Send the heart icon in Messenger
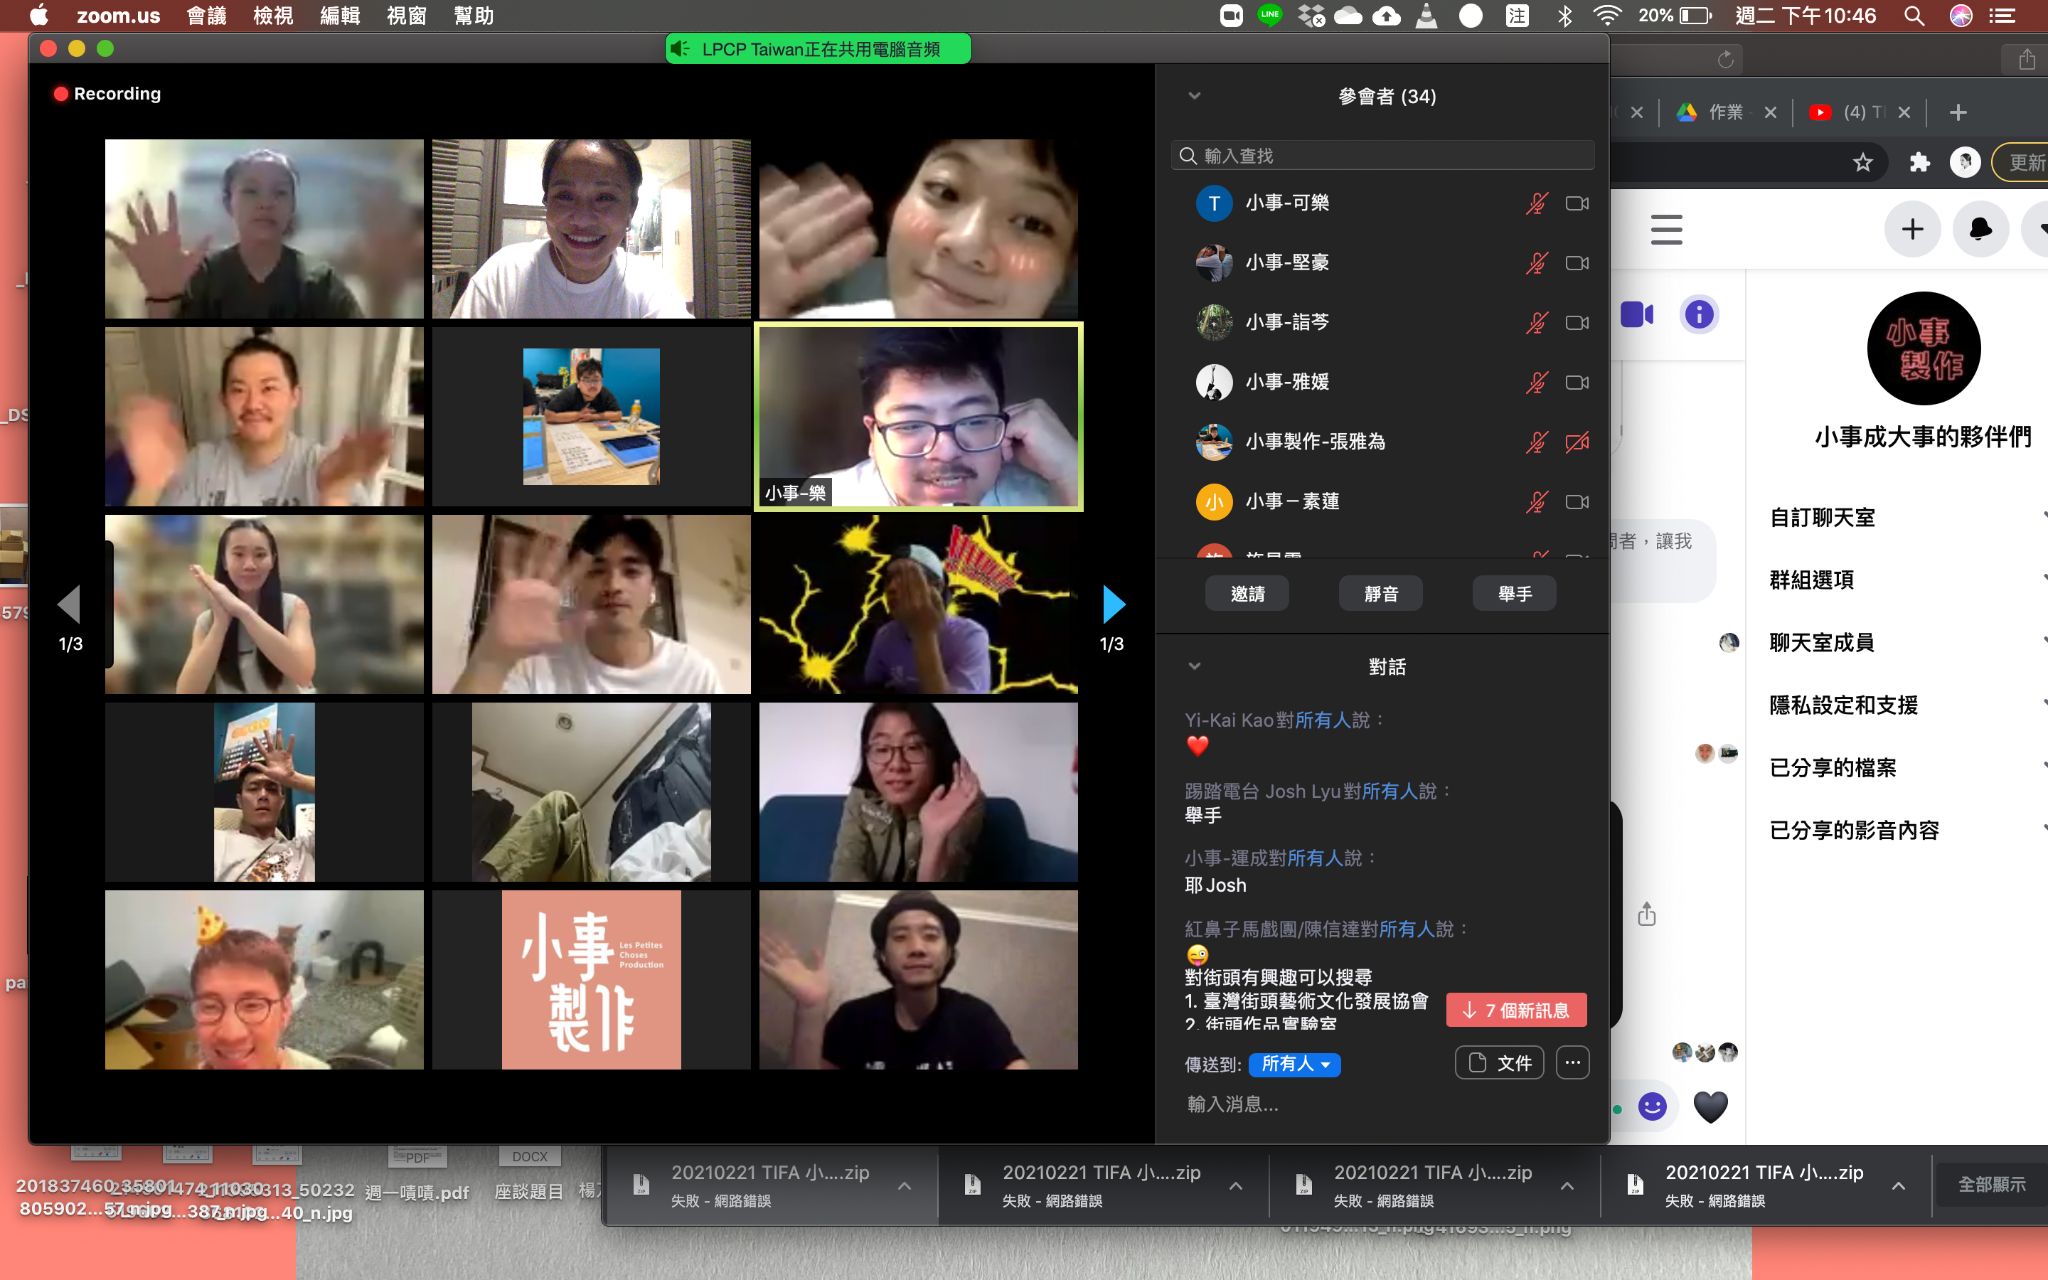The height and width of the screenshot is (1280, 2048). coord(1710,1106)
